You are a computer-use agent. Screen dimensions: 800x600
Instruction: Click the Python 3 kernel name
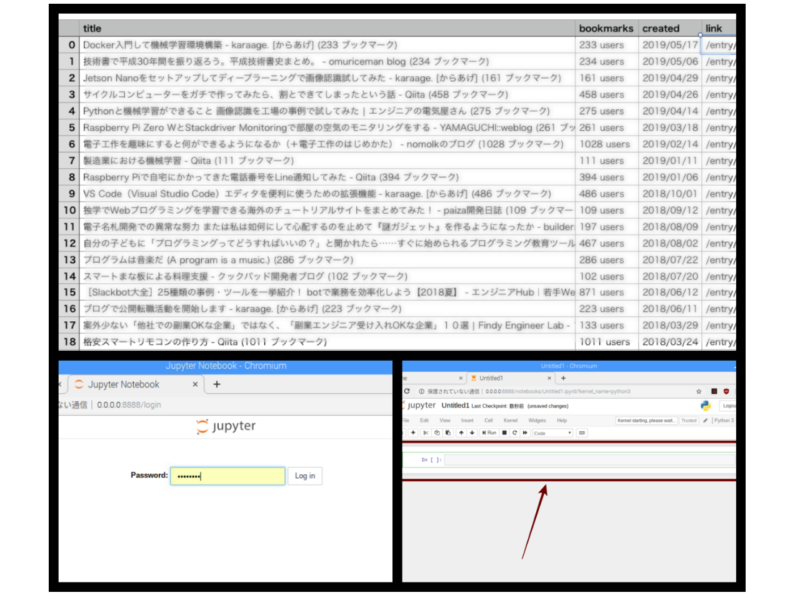[x=723, y=420]
